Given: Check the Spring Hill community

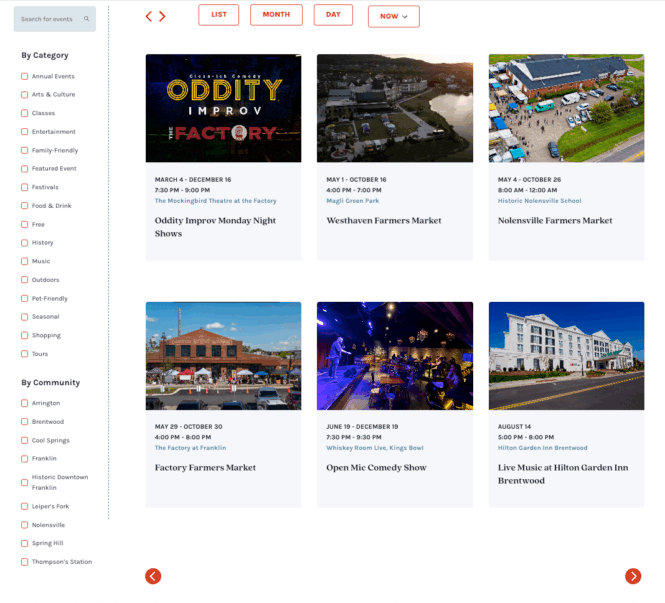Looking at the screenshot, I should pyautogui.click(x=25, y=543).
